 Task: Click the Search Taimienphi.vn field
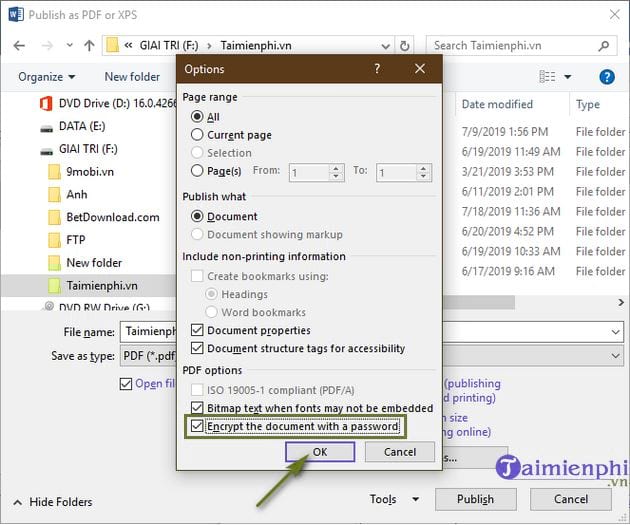click(521, 46)
